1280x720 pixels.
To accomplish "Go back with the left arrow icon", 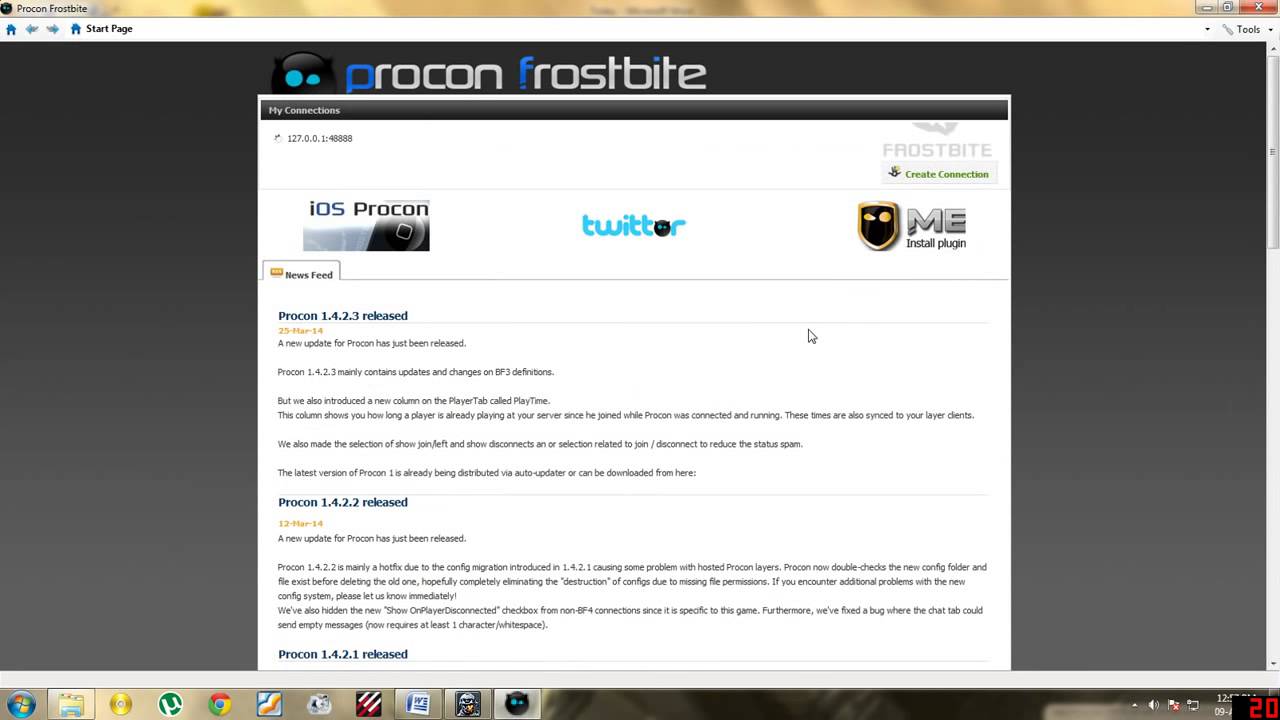I will [x=32, y=29].
